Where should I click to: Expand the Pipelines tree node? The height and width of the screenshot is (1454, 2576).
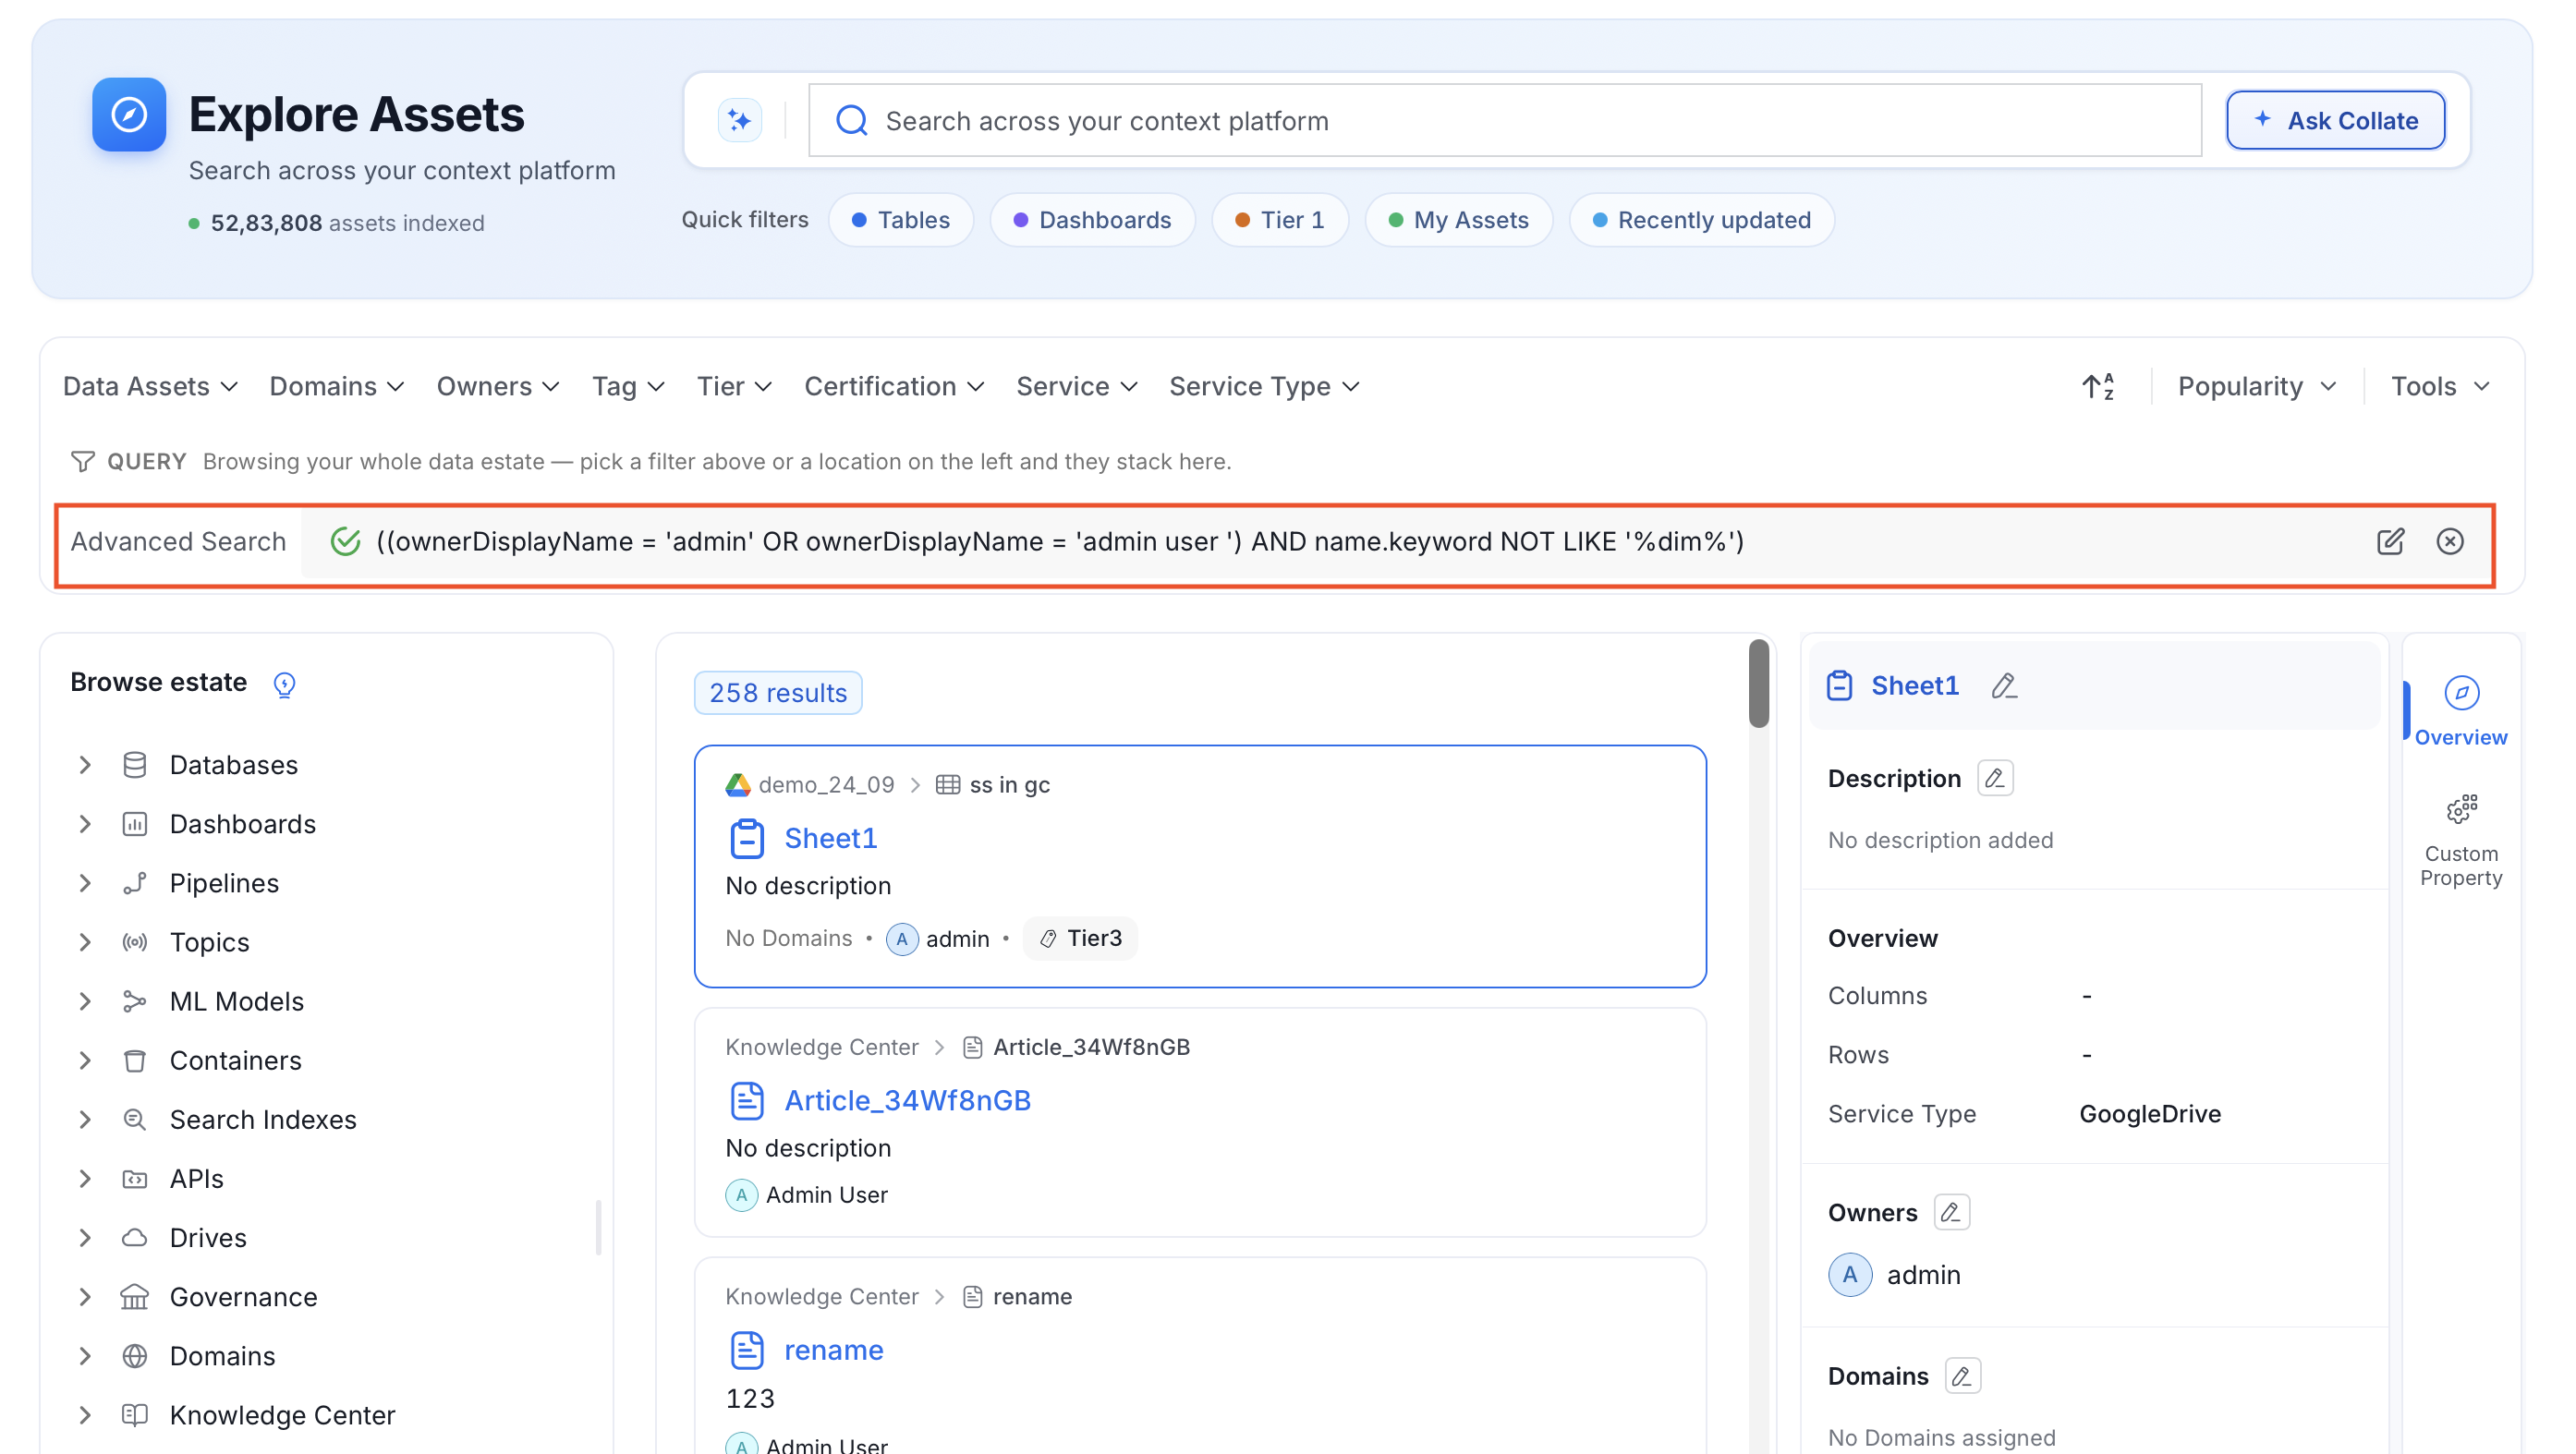[85, 883]
